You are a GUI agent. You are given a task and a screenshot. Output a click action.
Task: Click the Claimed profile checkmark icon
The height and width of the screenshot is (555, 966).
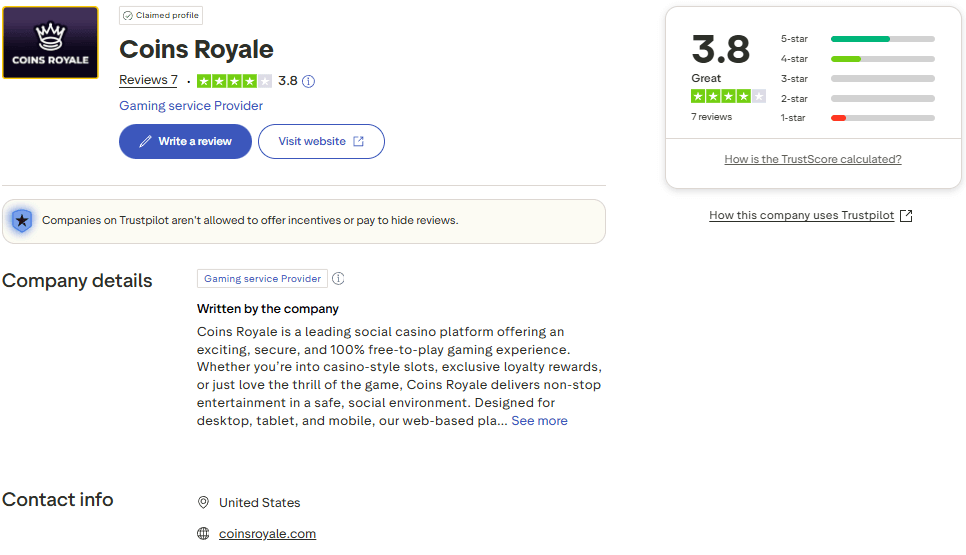(x=128, y=16)
